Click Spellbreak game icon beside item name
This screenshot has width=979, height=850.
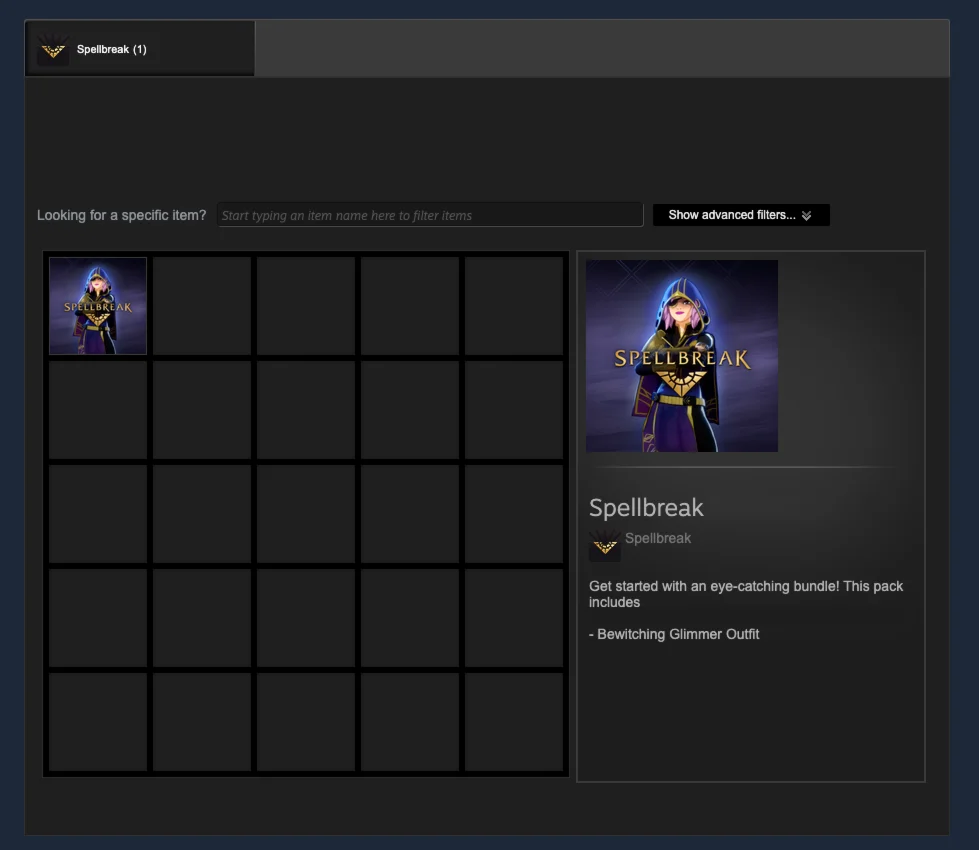(x=604, y=545)
